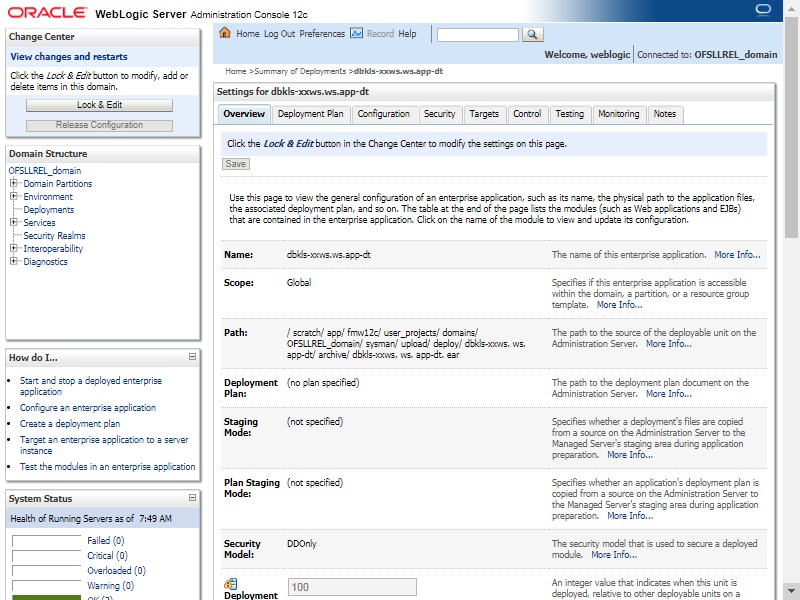Image resolution: width=800 pixels, height=600 pixels.
Task: Click the top-right Oracle ring icon
Action: pyautogui.click(x=763, y=10)
